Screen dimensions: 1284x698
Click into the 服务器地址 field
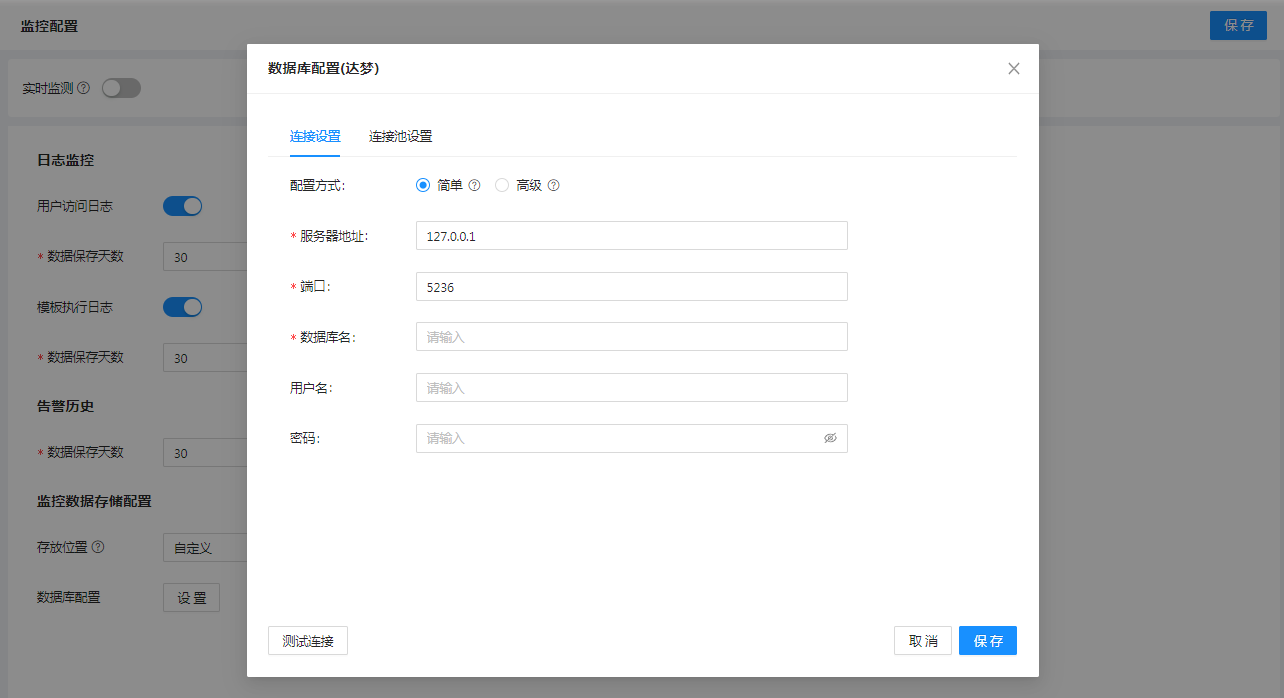[631, 236]
